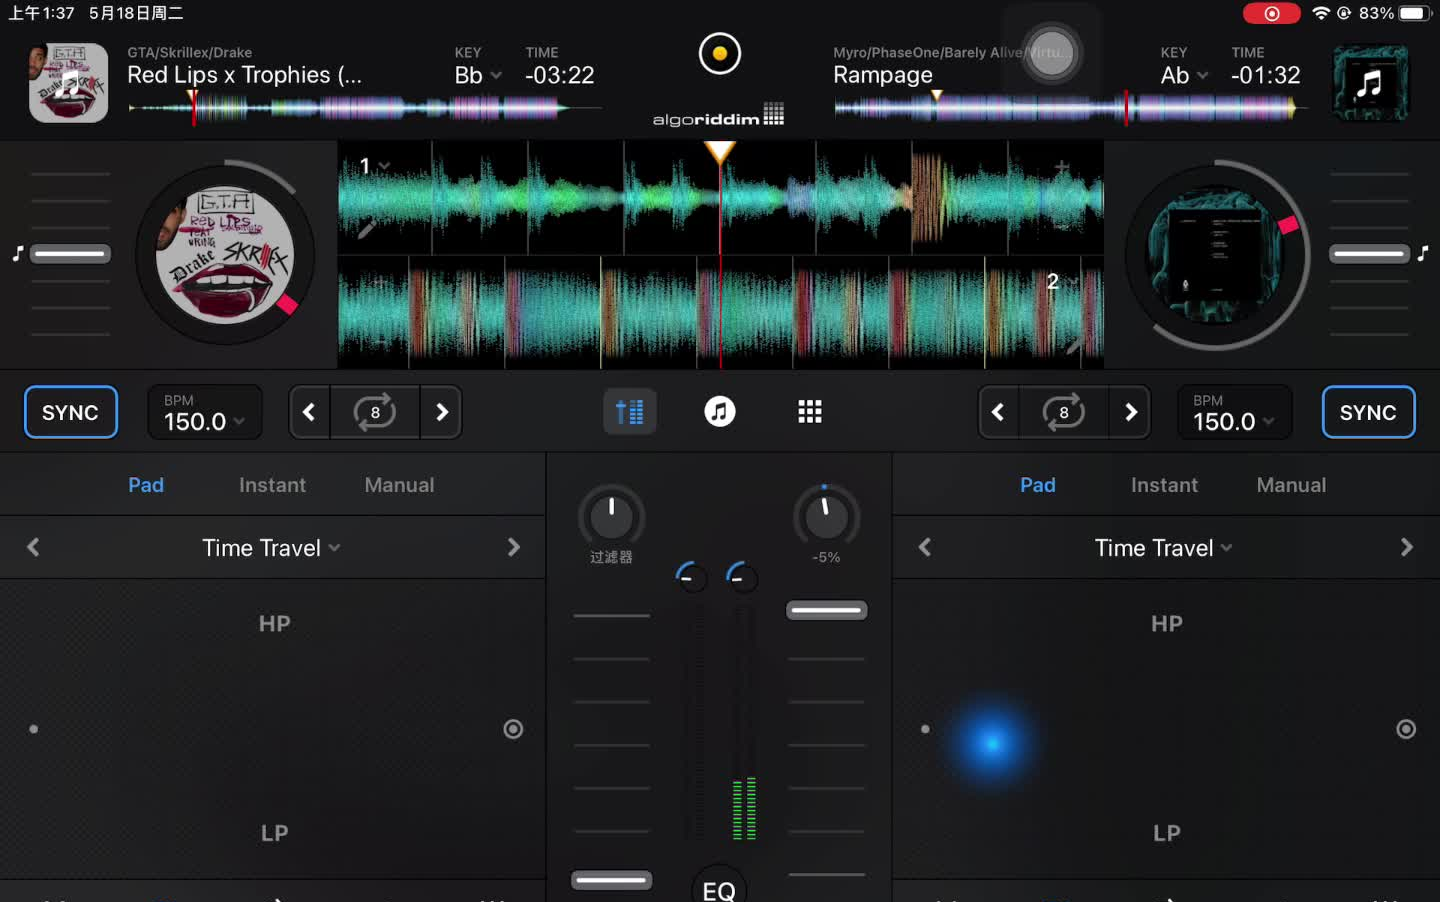
Task: Tap the red screen recording status indicator
Action: [1271, 13]
